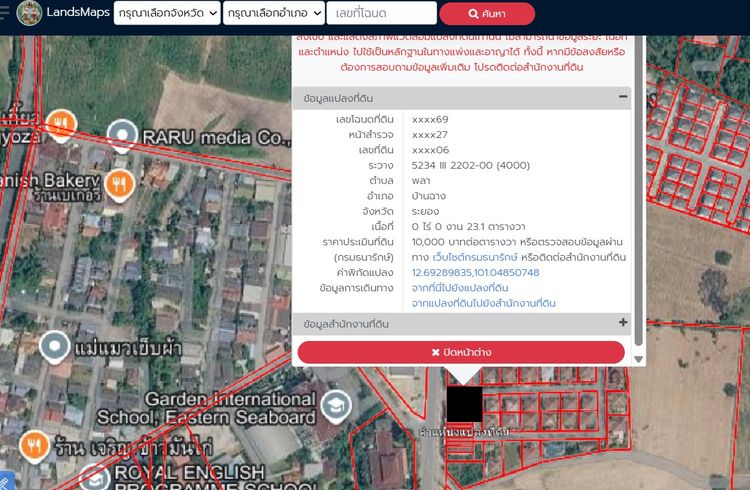Screen dimensions: 750x490
Task: Click the Garden International School graduation-cap pin
Action: pyautogui.click(x=336, y=407)
